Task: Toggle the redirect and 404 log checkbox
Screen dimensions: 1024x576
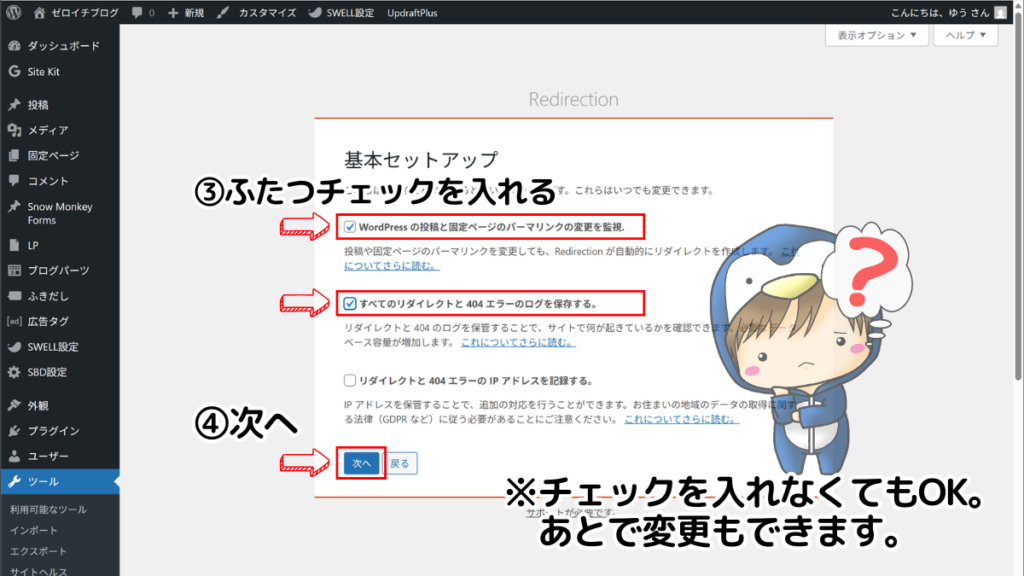Action: pos(350,304)
